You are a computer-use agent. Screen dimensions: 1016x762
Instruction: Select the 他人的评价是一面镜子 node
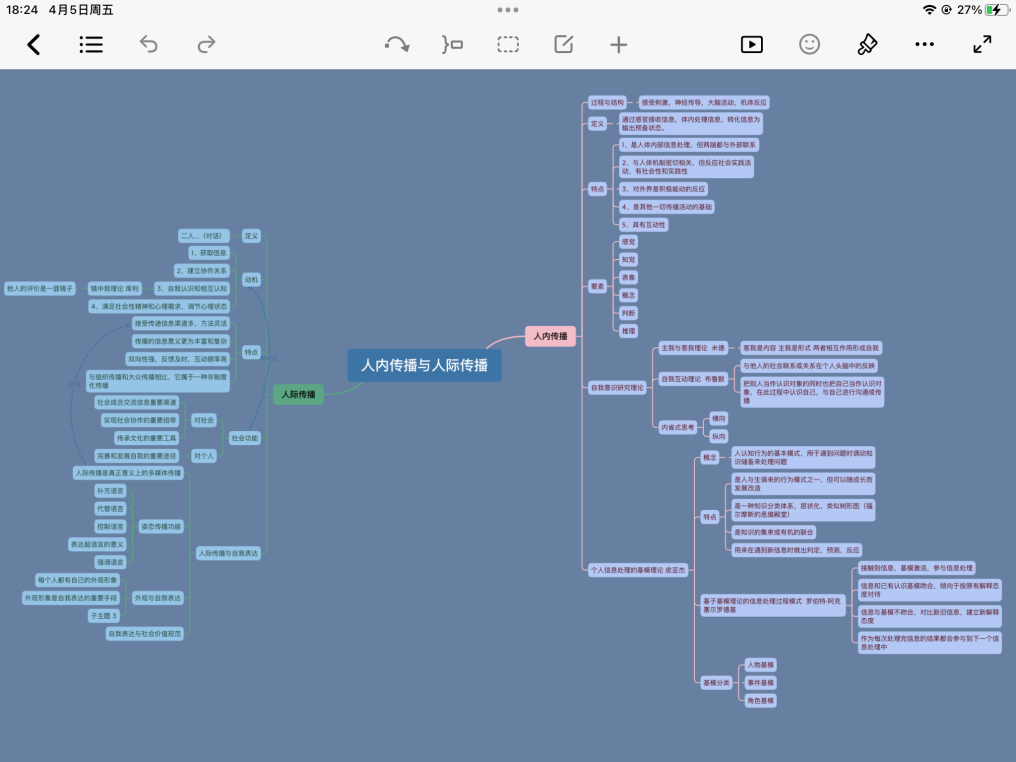[40, 289]
